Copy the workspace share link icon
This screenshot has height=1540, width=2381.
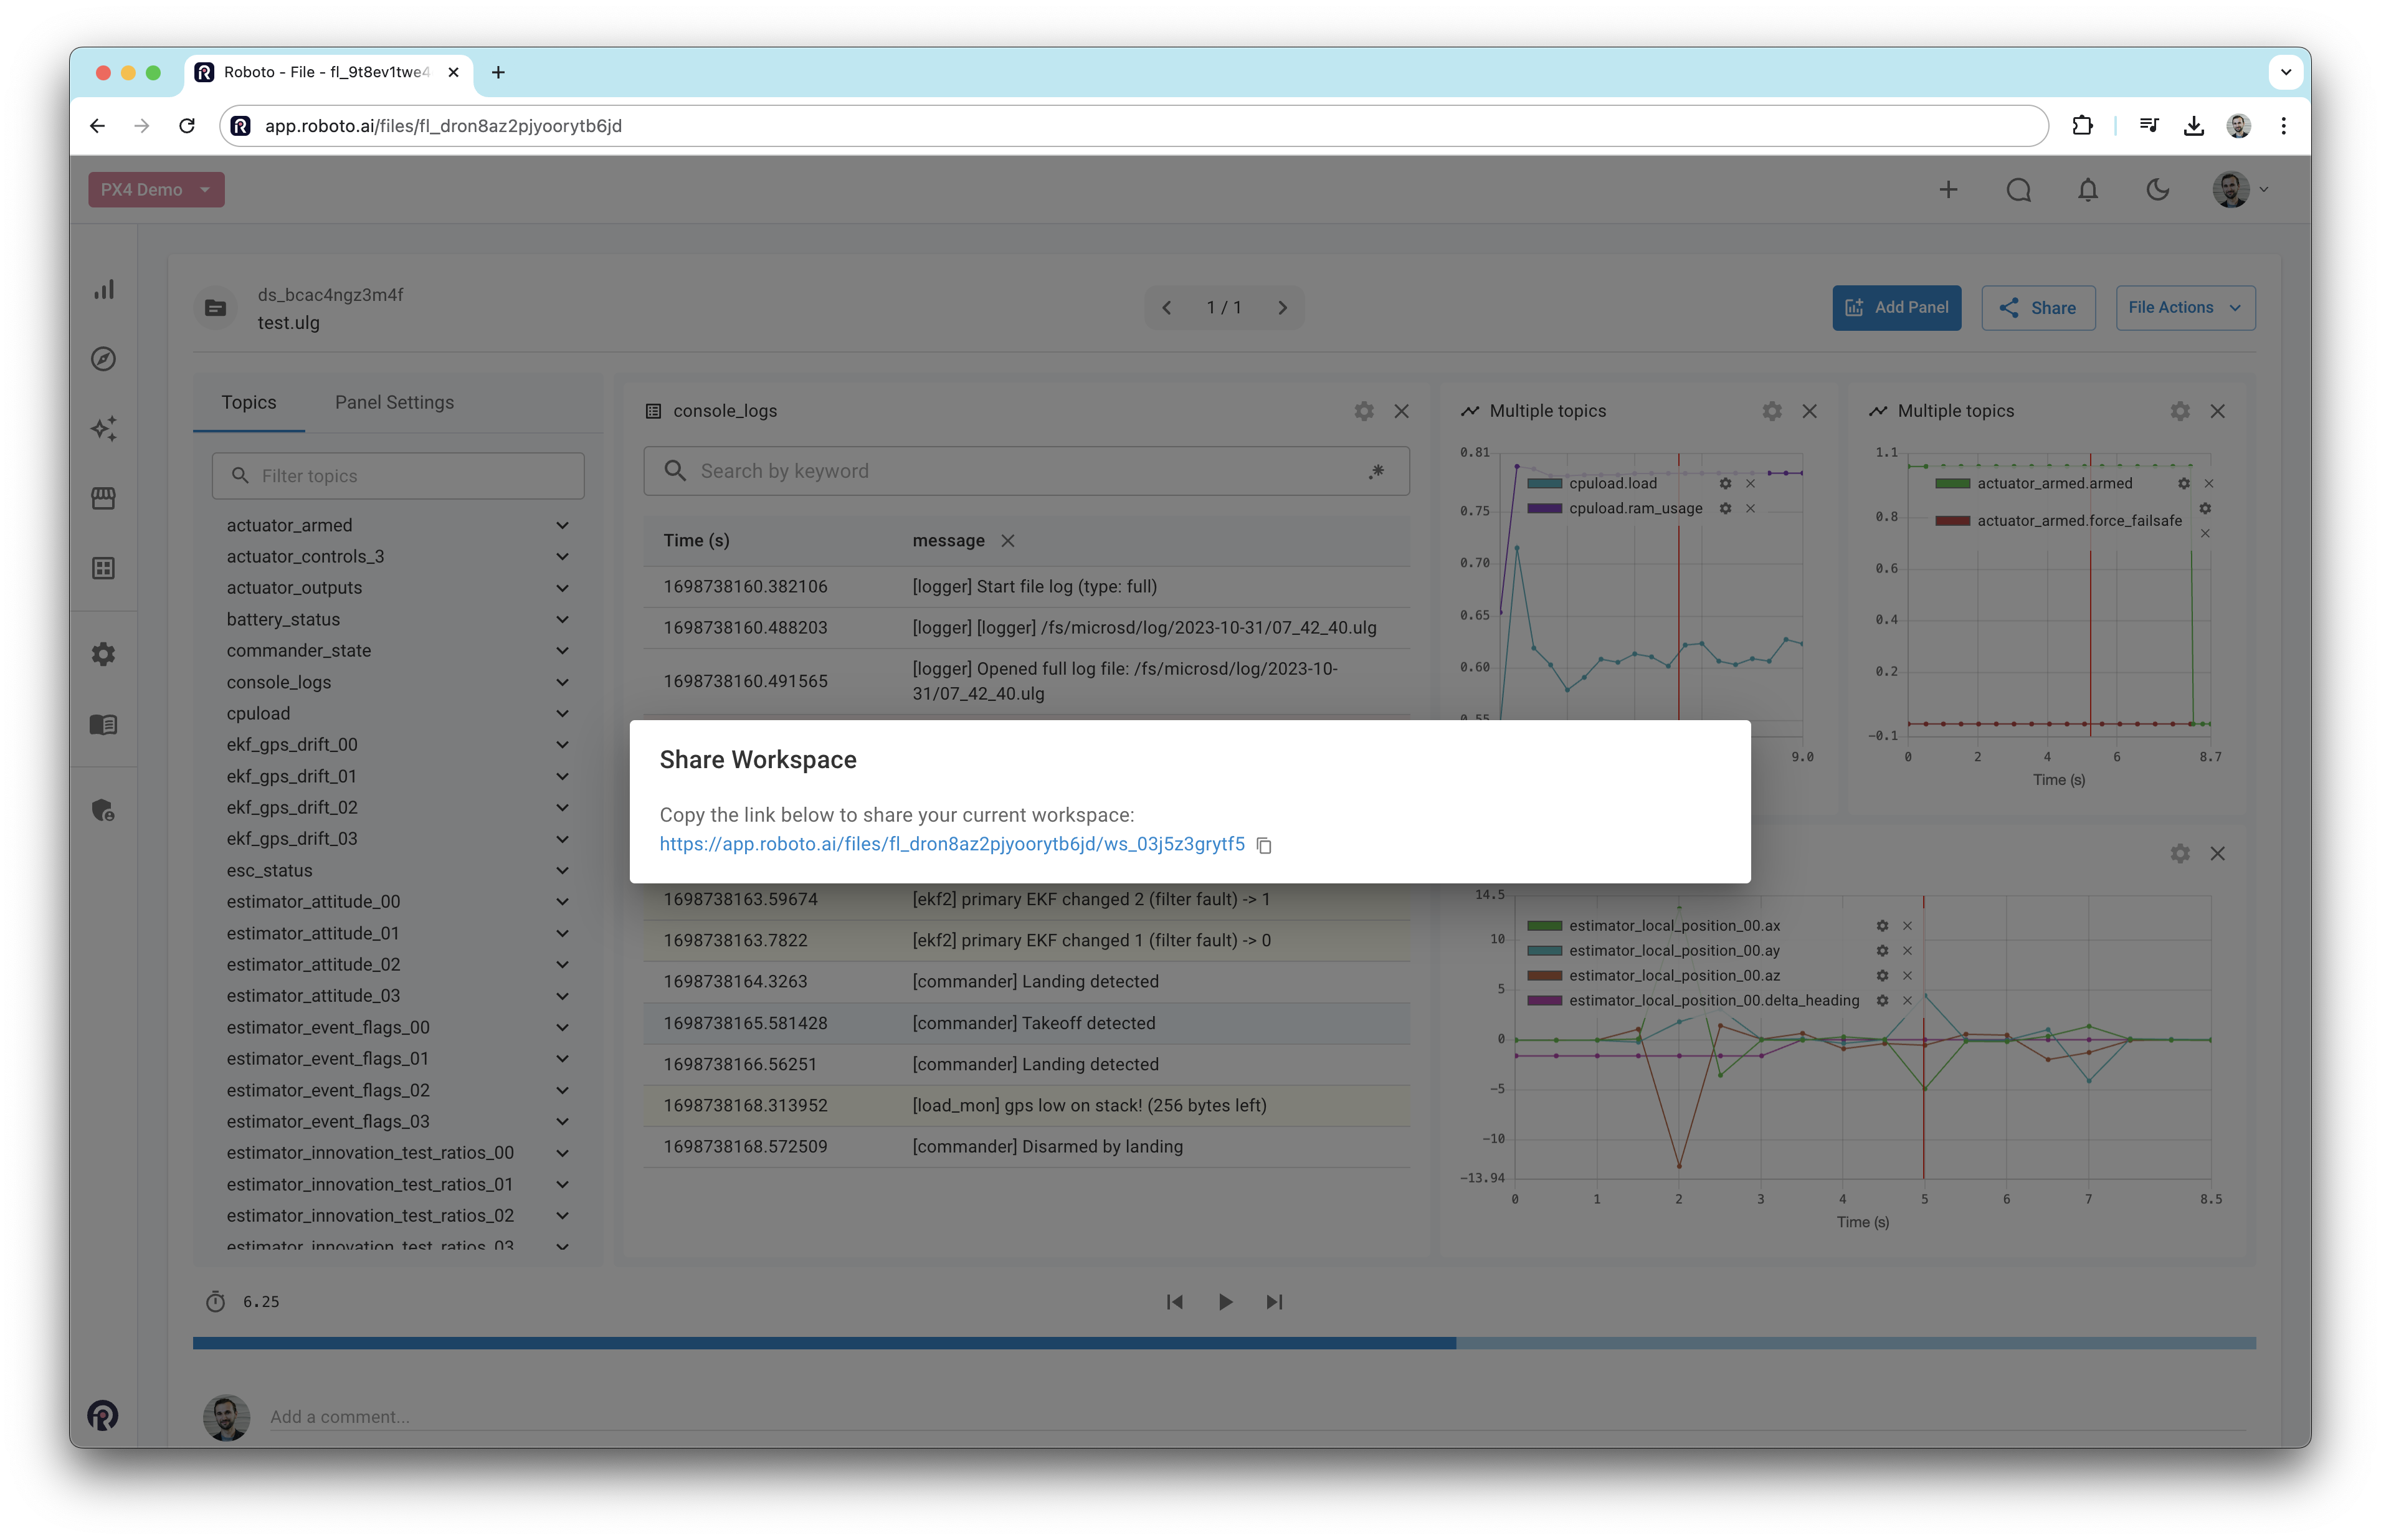(1264, 846)
